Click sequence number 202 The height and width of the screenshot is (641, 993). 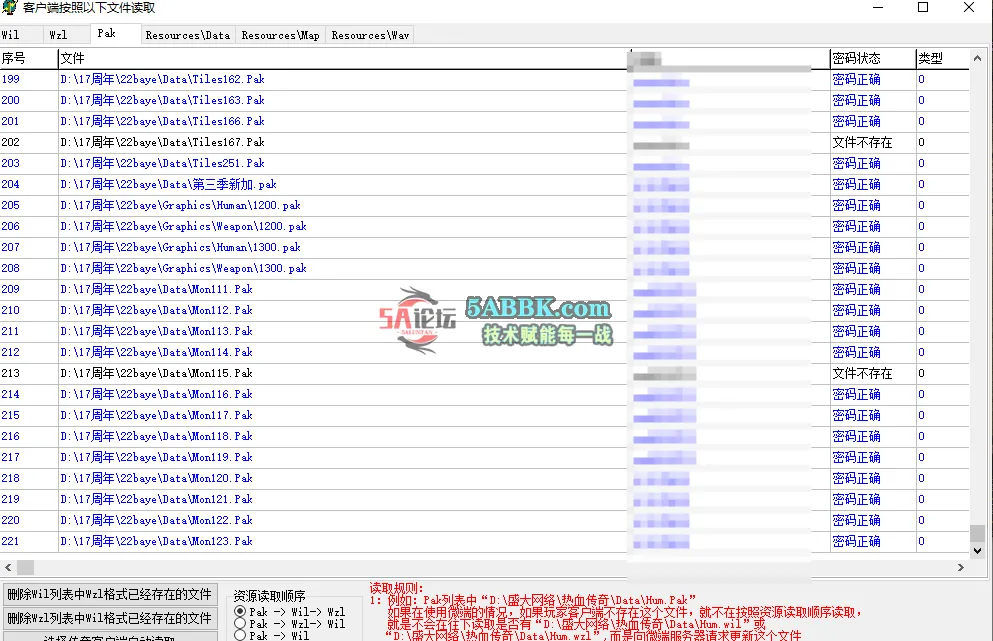coord(10,142)
